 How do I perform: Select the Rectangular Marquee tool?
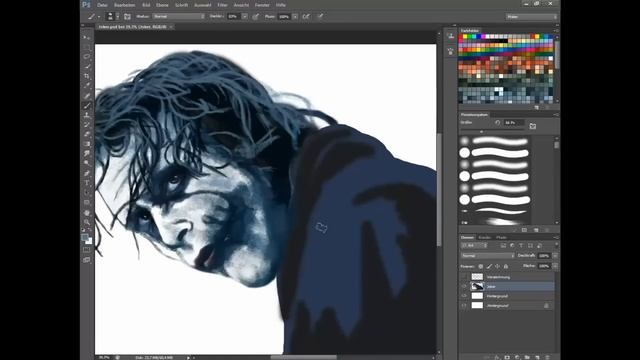click(x=87, y=47)
